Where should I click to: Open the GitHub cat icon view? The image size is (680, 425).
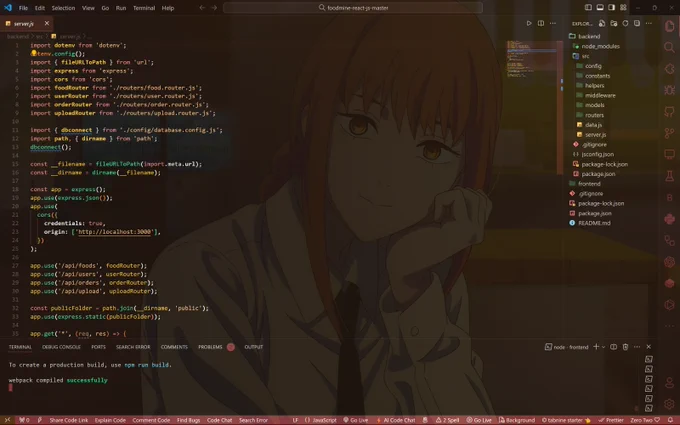click(x=669, y=111)
